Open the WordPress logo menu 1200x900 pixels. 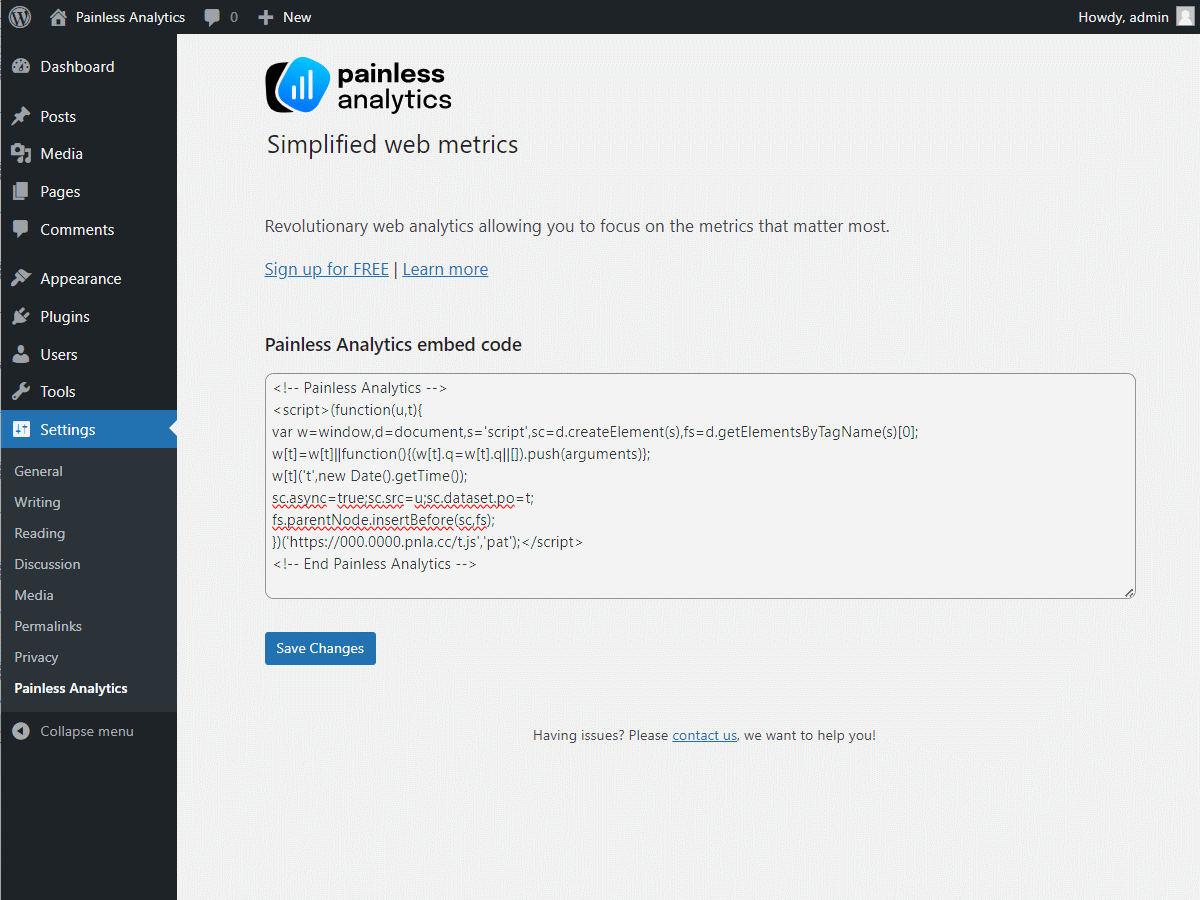click(20, 17)
